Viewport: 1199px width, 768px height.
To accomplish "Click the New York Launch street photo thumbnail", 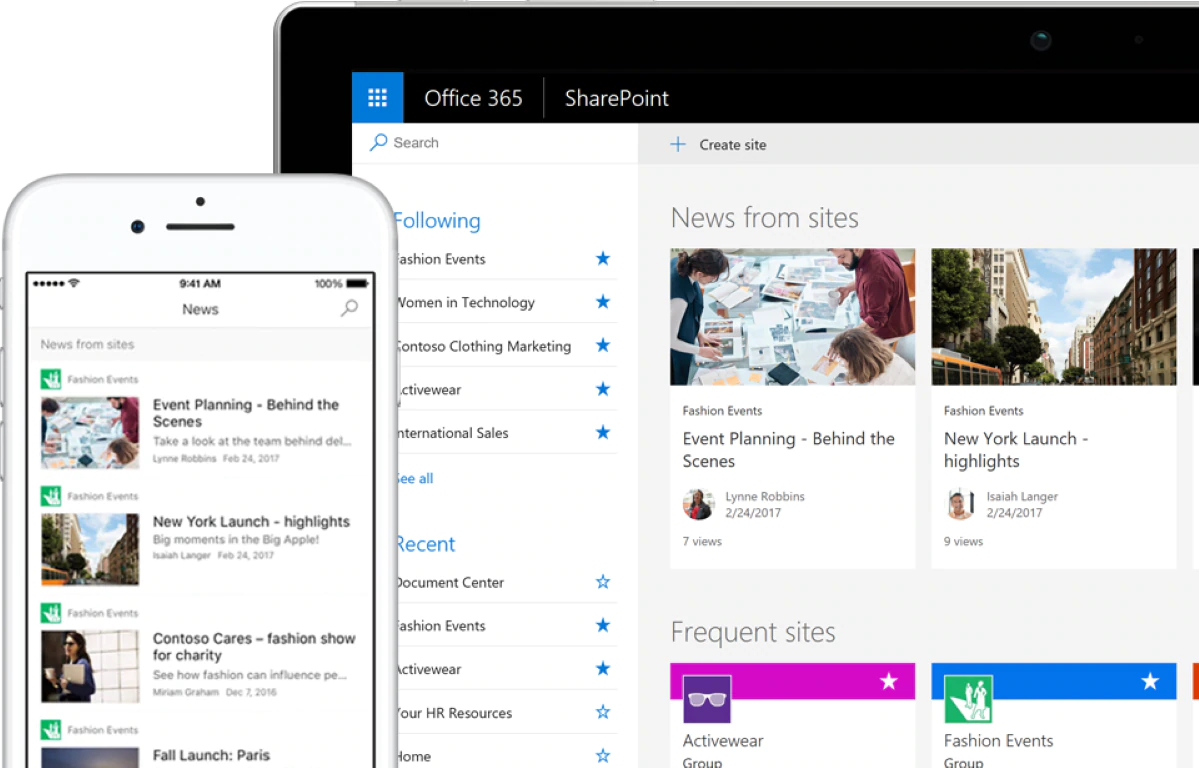I will coord(1053,317).
